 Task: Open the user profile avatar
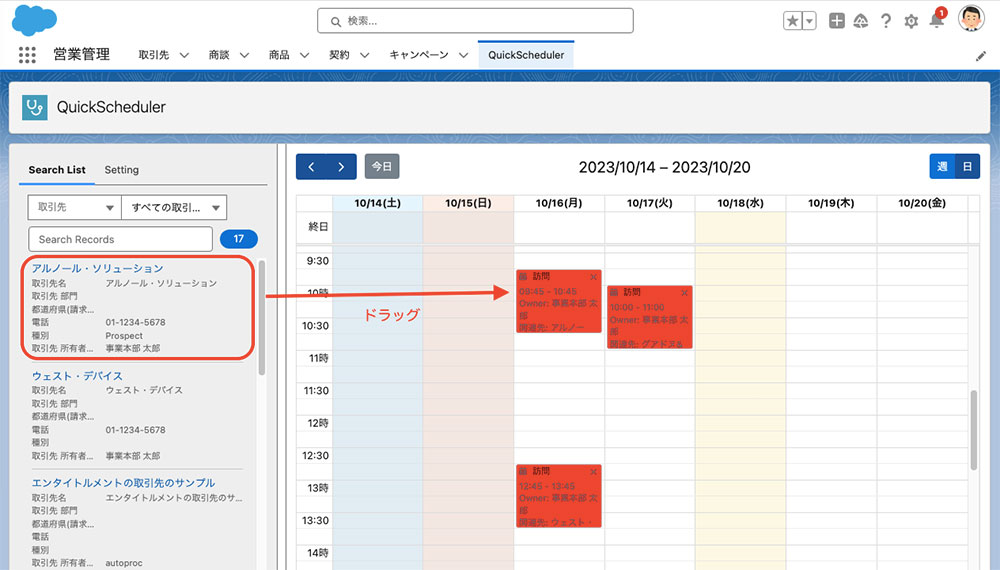pos(971,18)
